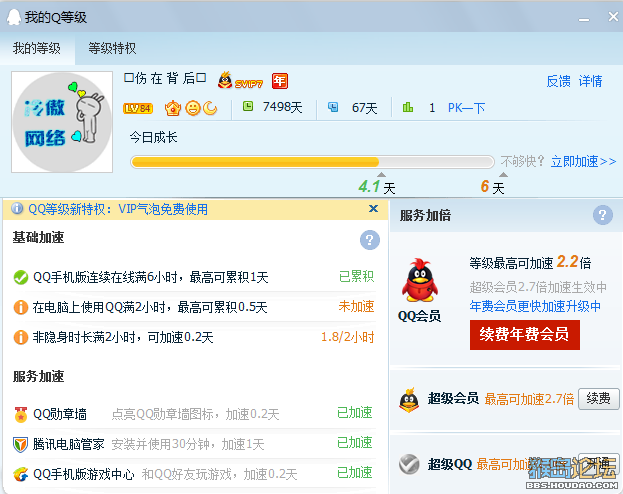Open the 反馈 feedback link
The height and width of the screenshot is (494, 623).
(x=558, y=81)
